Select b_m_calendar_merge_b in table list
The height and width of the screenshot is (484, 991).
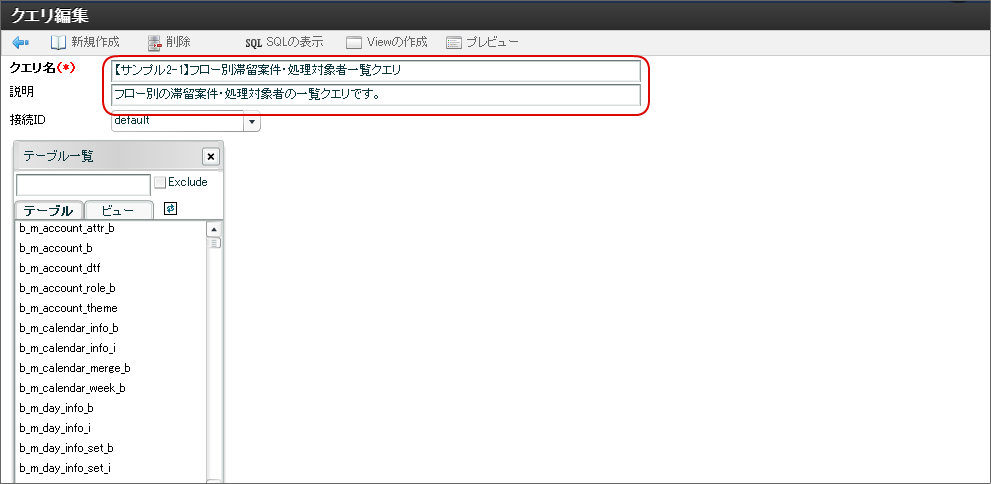pyautogui.click(x=112, y=368)
